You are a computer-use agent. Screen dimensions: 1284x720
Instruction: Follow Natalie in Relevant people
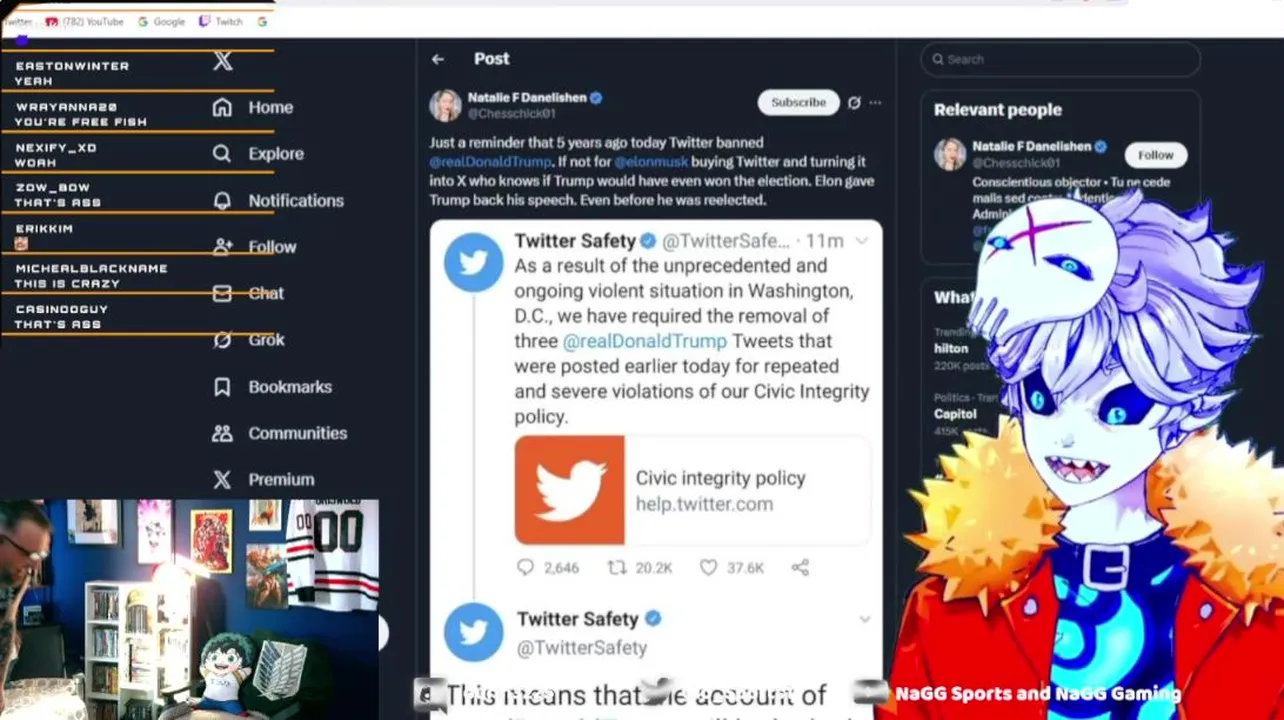1155,155
